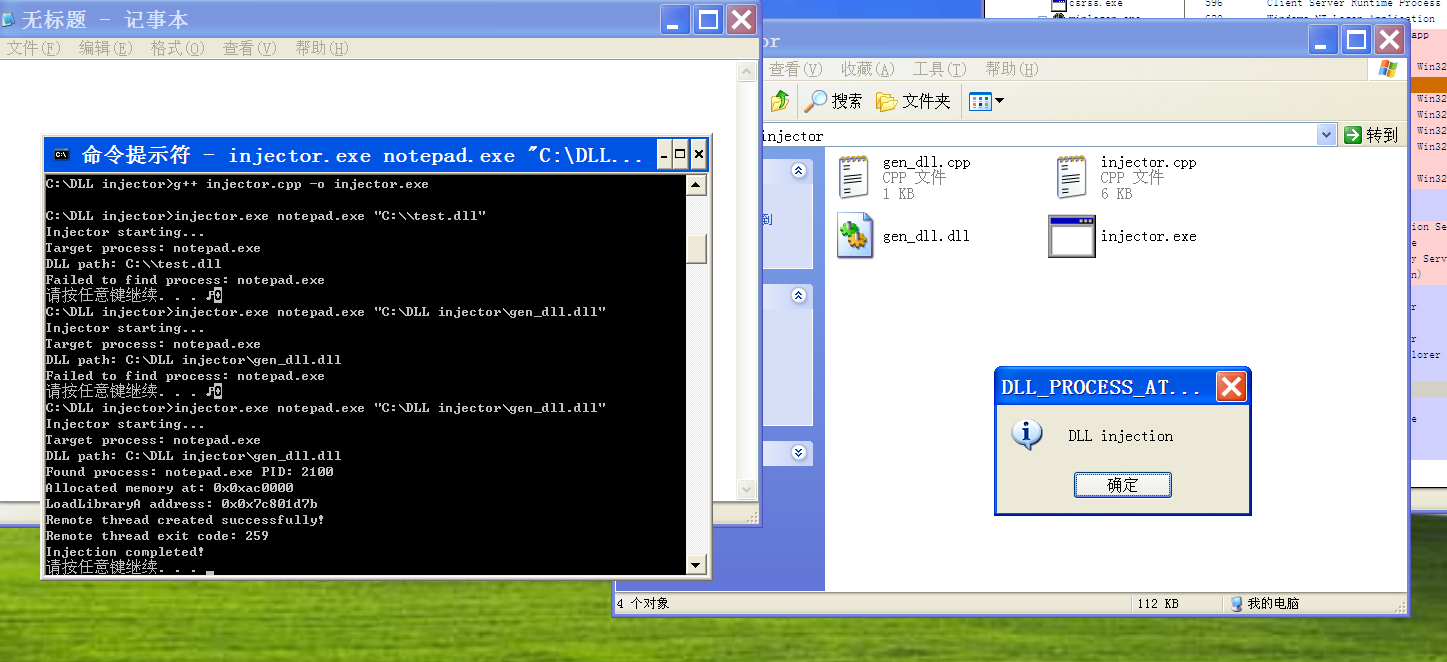This screenshot has width=1447, height=662.
Task: Click the 搜索 search toolbar button
Action: (834, 101)
